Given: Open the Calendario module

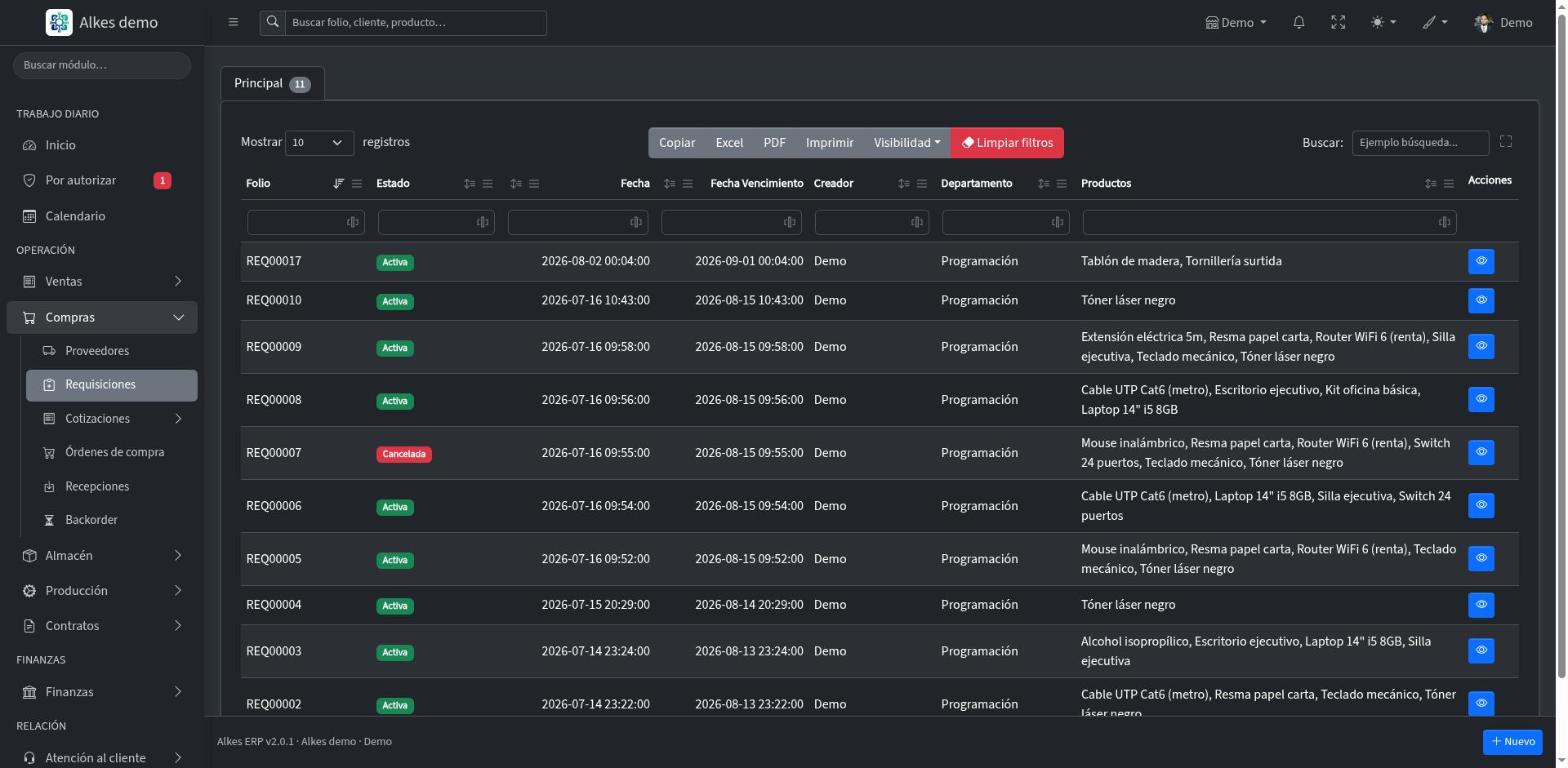Looking at the screenshot, I should [x=102, y=216].
